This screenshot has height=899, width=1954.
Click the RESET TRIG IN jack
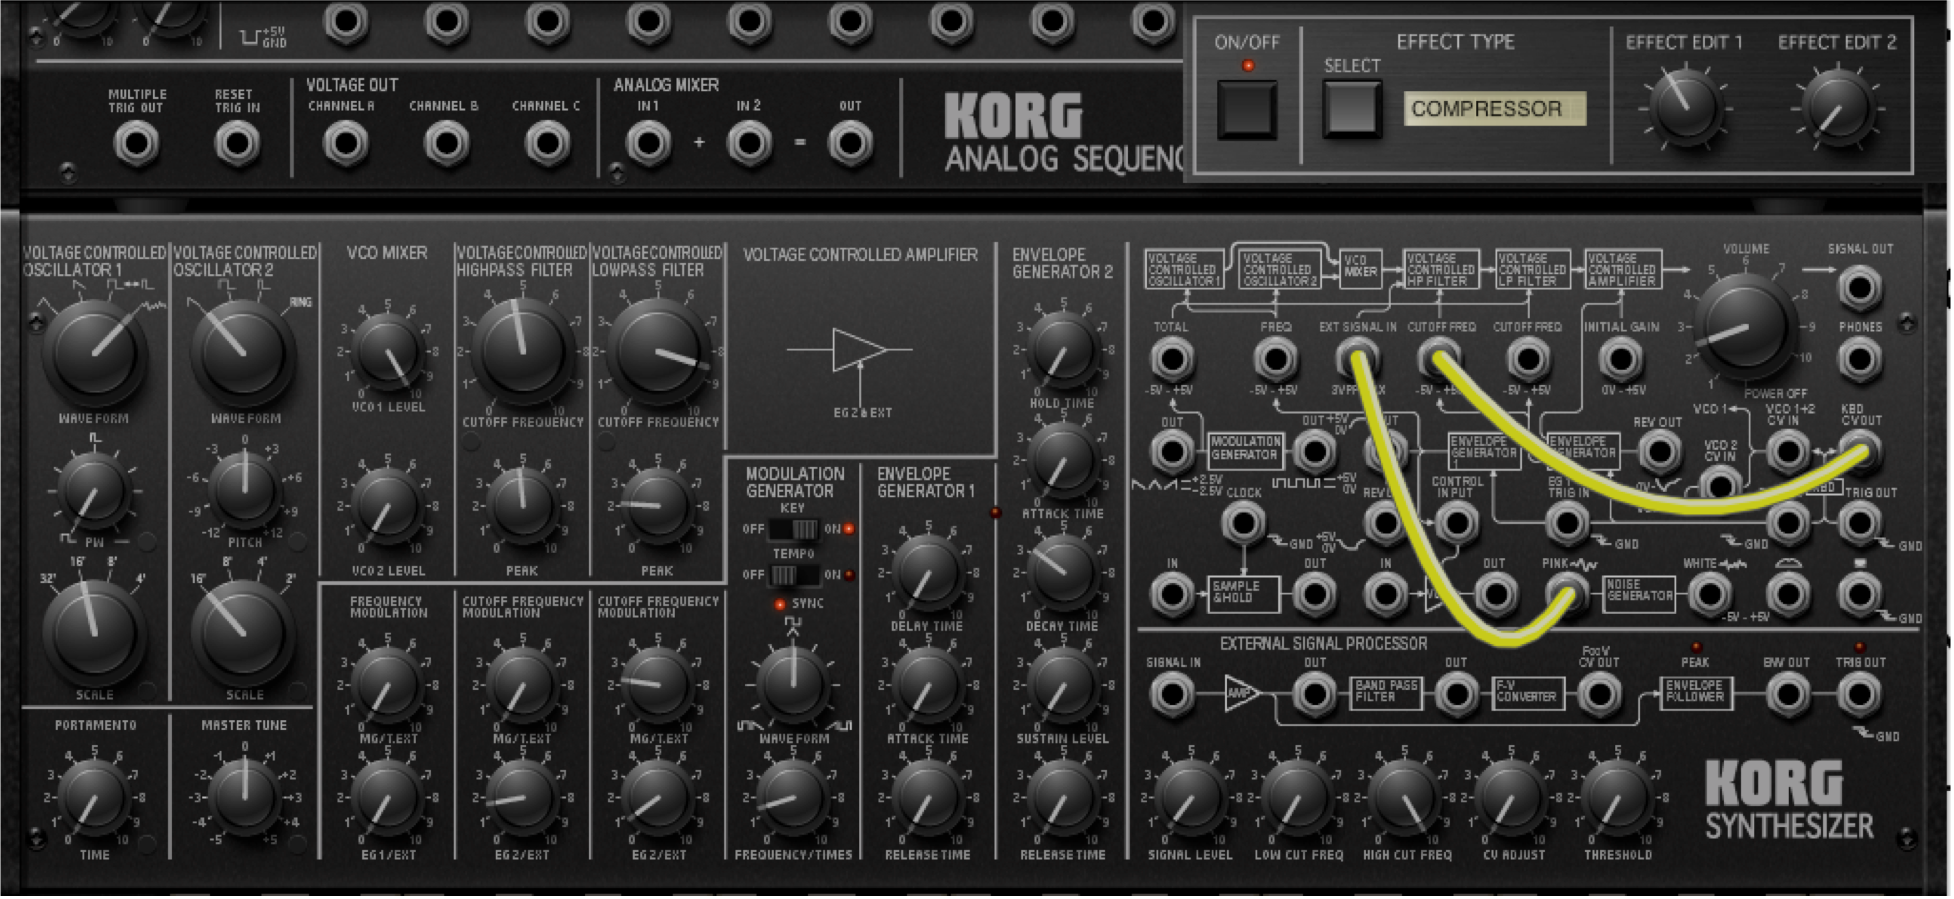tap(237, 144)
